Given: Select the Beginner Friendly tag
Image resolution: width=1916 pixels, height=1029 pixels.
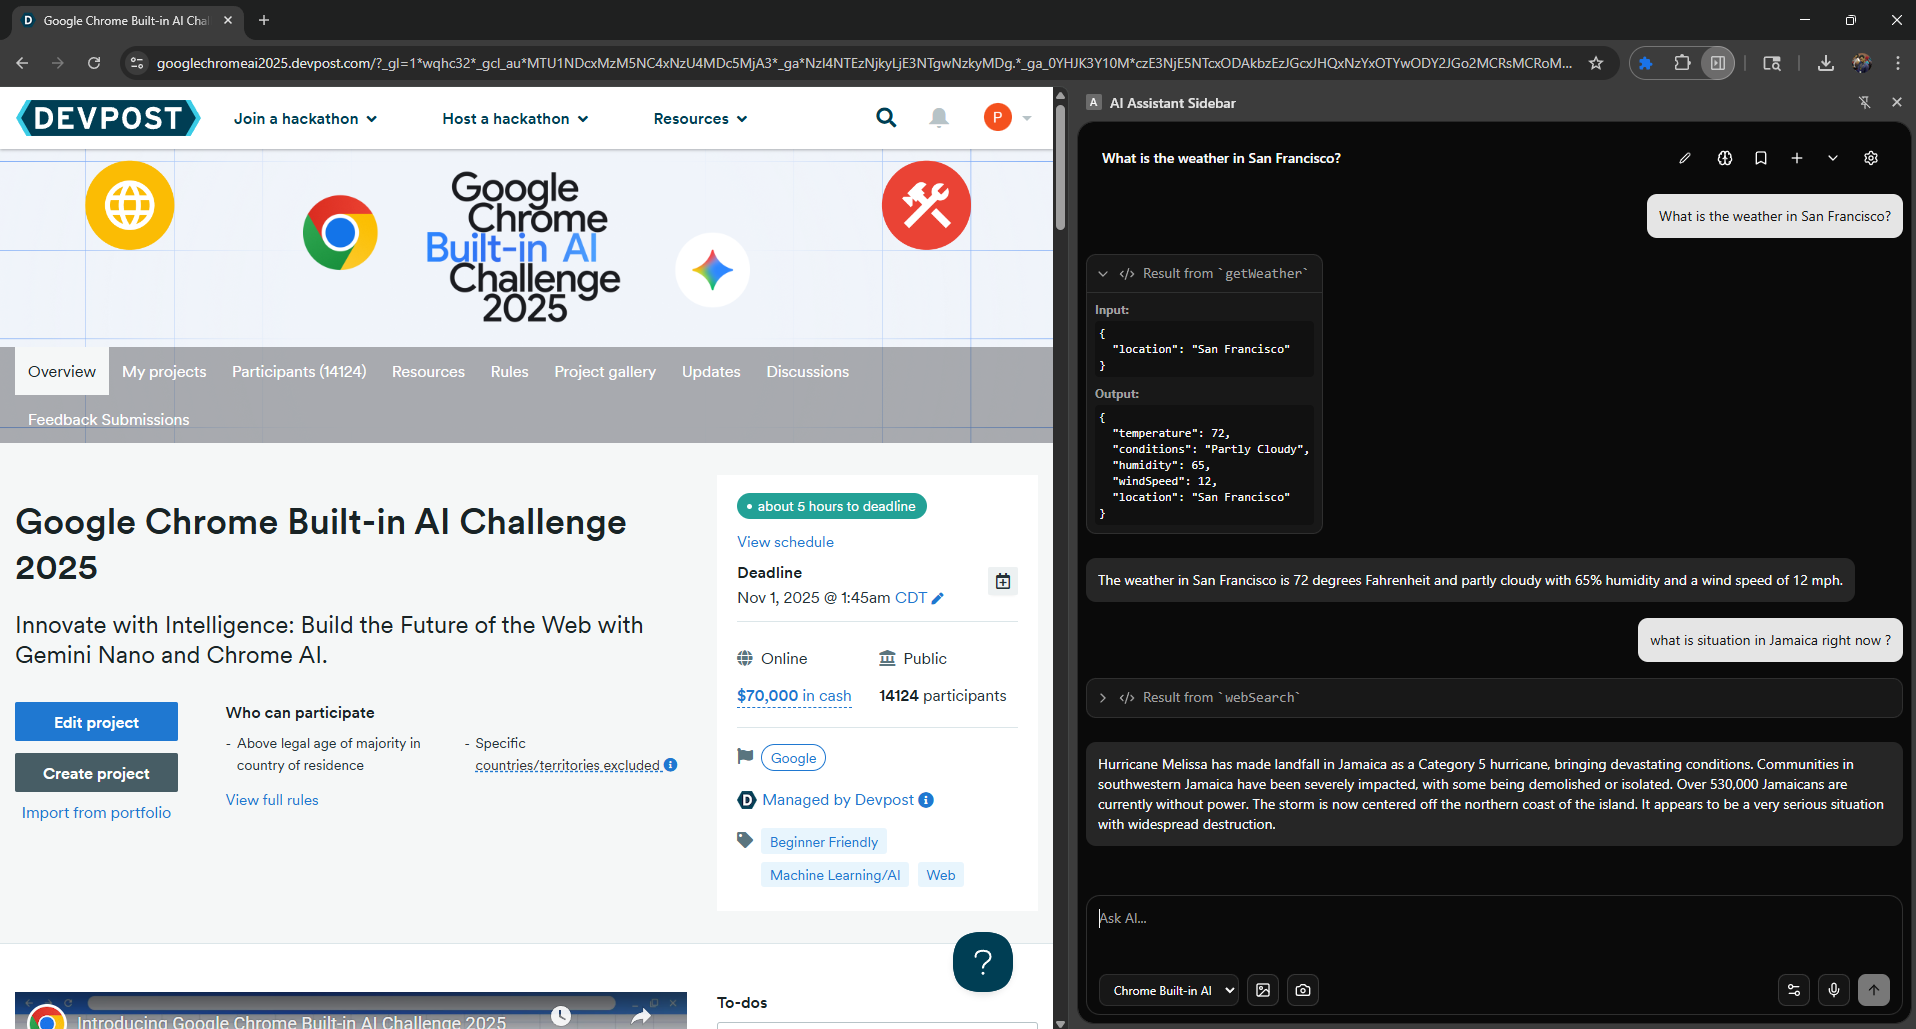Looking at the screenshot, I should (823, 842).
